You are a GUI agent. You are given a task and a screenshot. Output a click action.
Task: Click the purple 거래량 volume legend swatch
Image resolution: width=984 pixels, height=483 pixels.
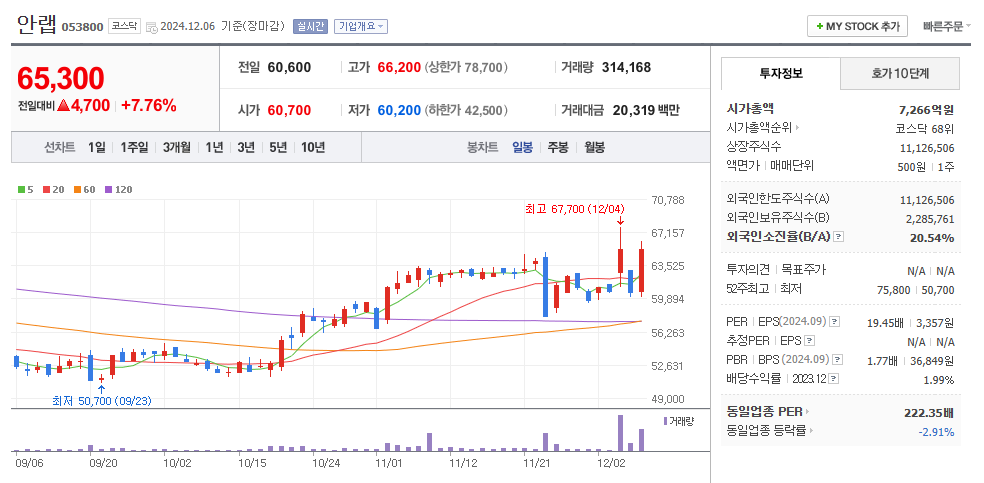click(665, 421)
